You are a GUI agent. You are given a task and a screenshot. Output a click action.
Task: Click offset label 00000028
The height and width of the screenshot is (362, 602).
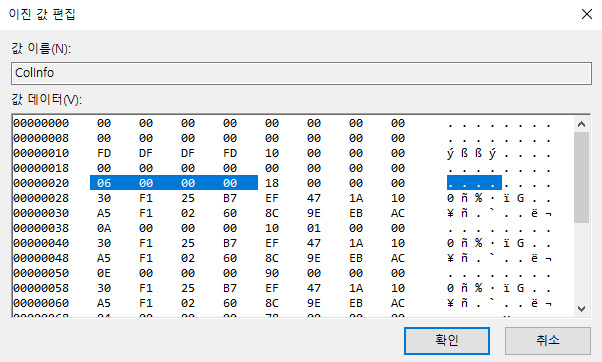pyautogui.click(x=41, y=198)
